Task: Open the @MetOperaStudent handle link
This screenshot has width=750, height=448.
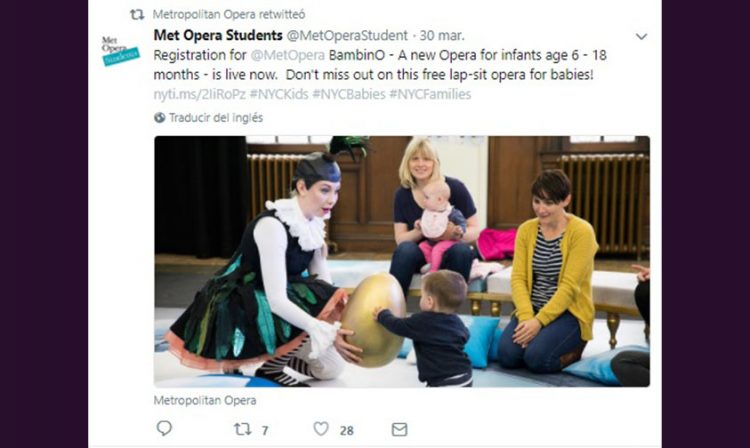Action: pos(347,36)
